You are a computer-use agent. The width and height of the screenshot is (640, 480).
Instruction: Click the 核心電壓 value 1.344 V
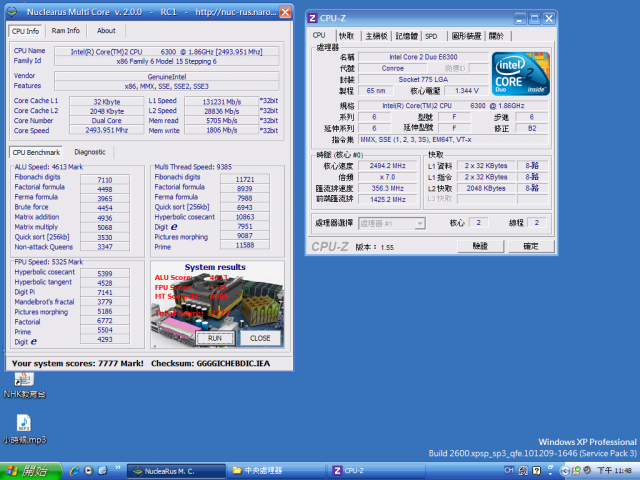[467, 91]
